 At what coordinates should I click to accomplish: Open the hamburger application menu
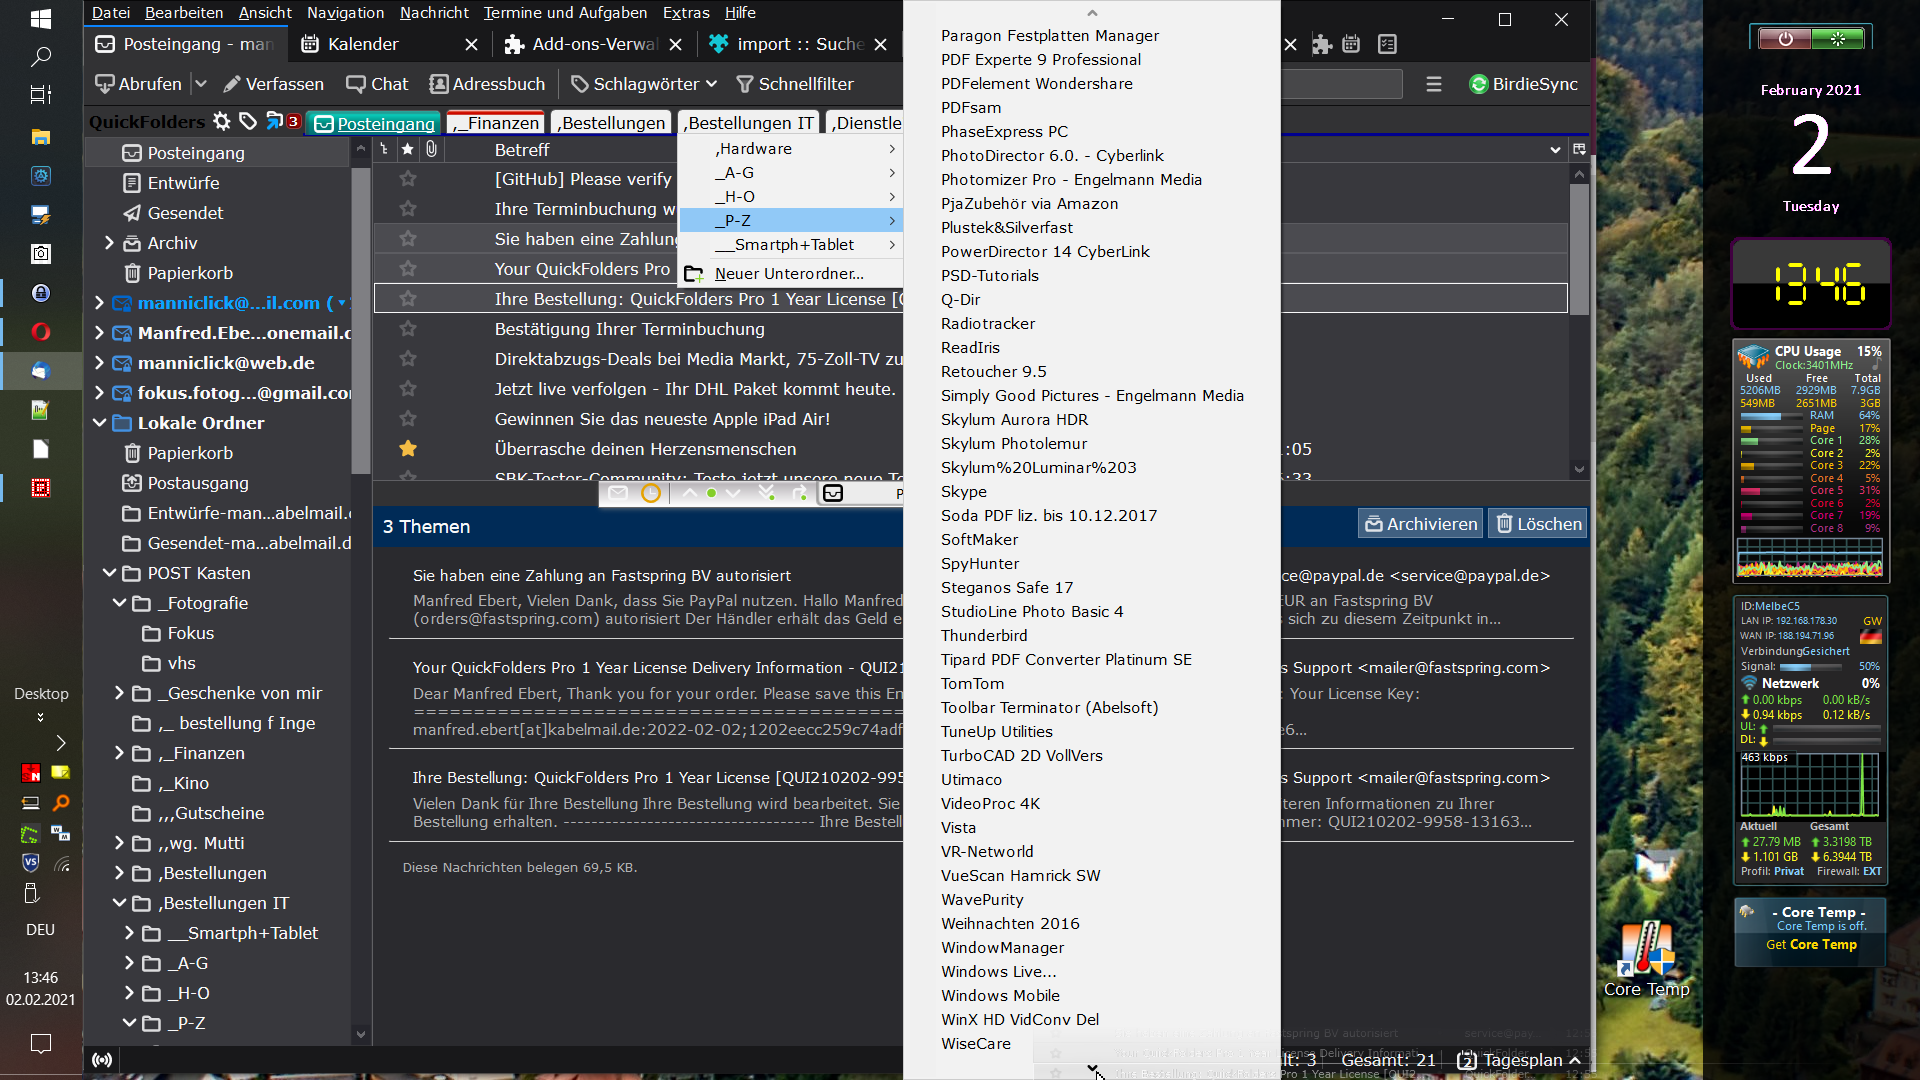(1434, 84)
